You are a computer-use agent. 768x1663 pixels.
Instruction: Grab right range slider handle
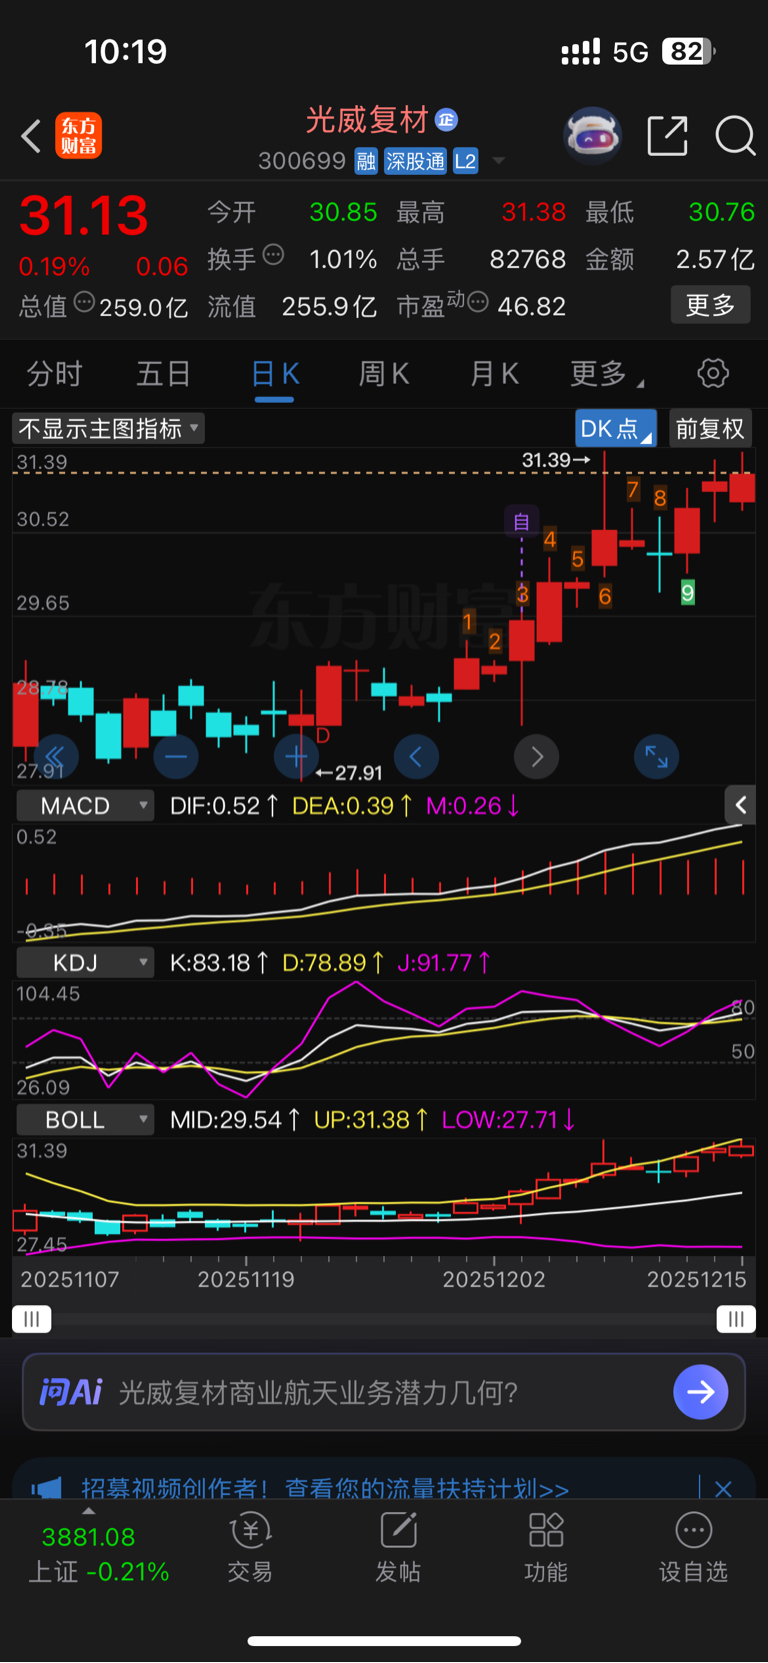[736, 1319]
